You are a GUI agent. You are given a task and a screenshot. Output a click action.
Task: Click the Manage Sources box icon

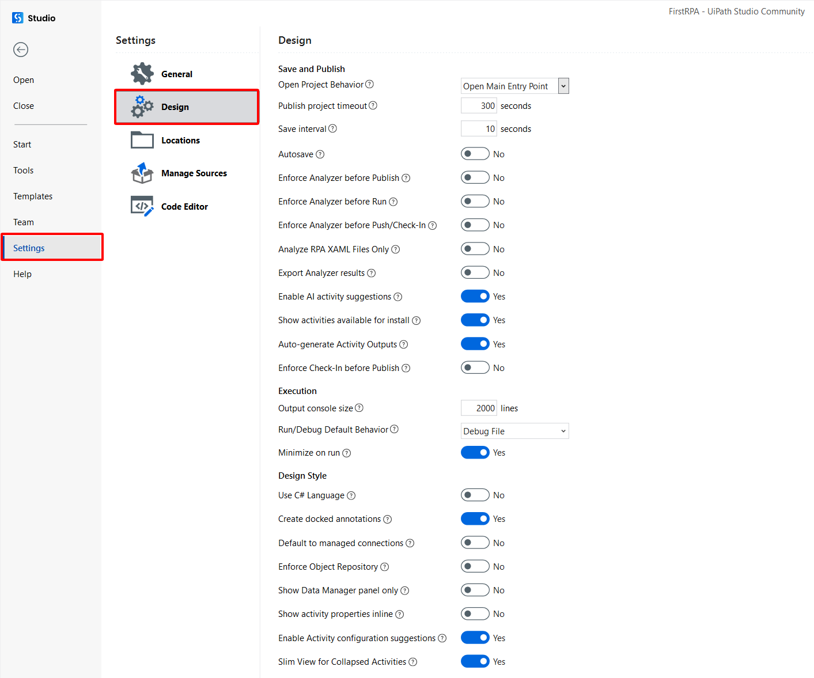pos(142,173)
